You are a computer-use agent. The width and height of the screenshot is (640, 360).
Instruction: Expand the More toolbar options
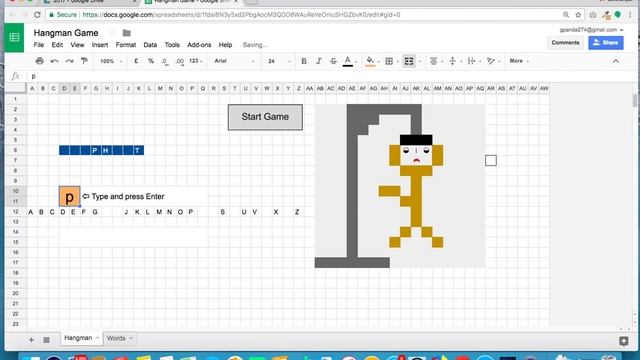[x=519, y=61]
